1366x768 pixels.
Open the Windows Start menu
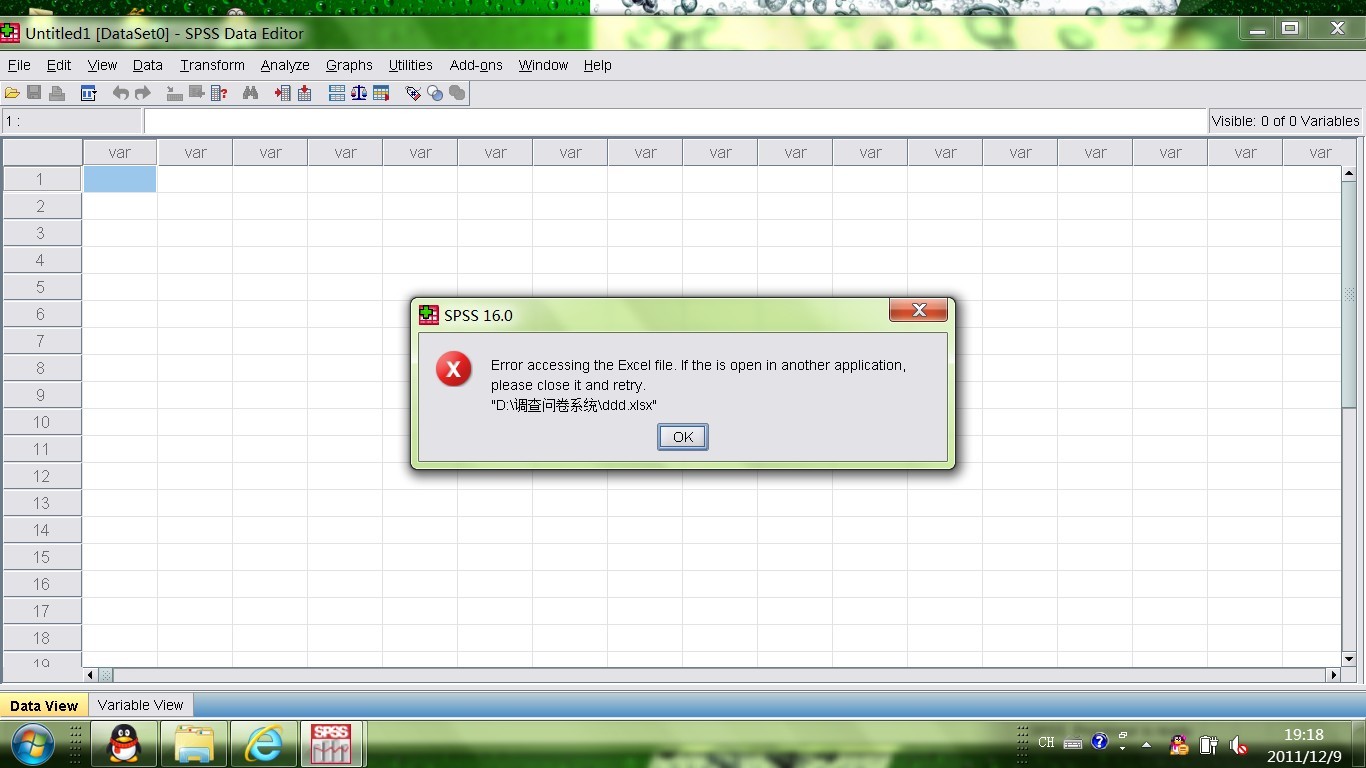33,744
